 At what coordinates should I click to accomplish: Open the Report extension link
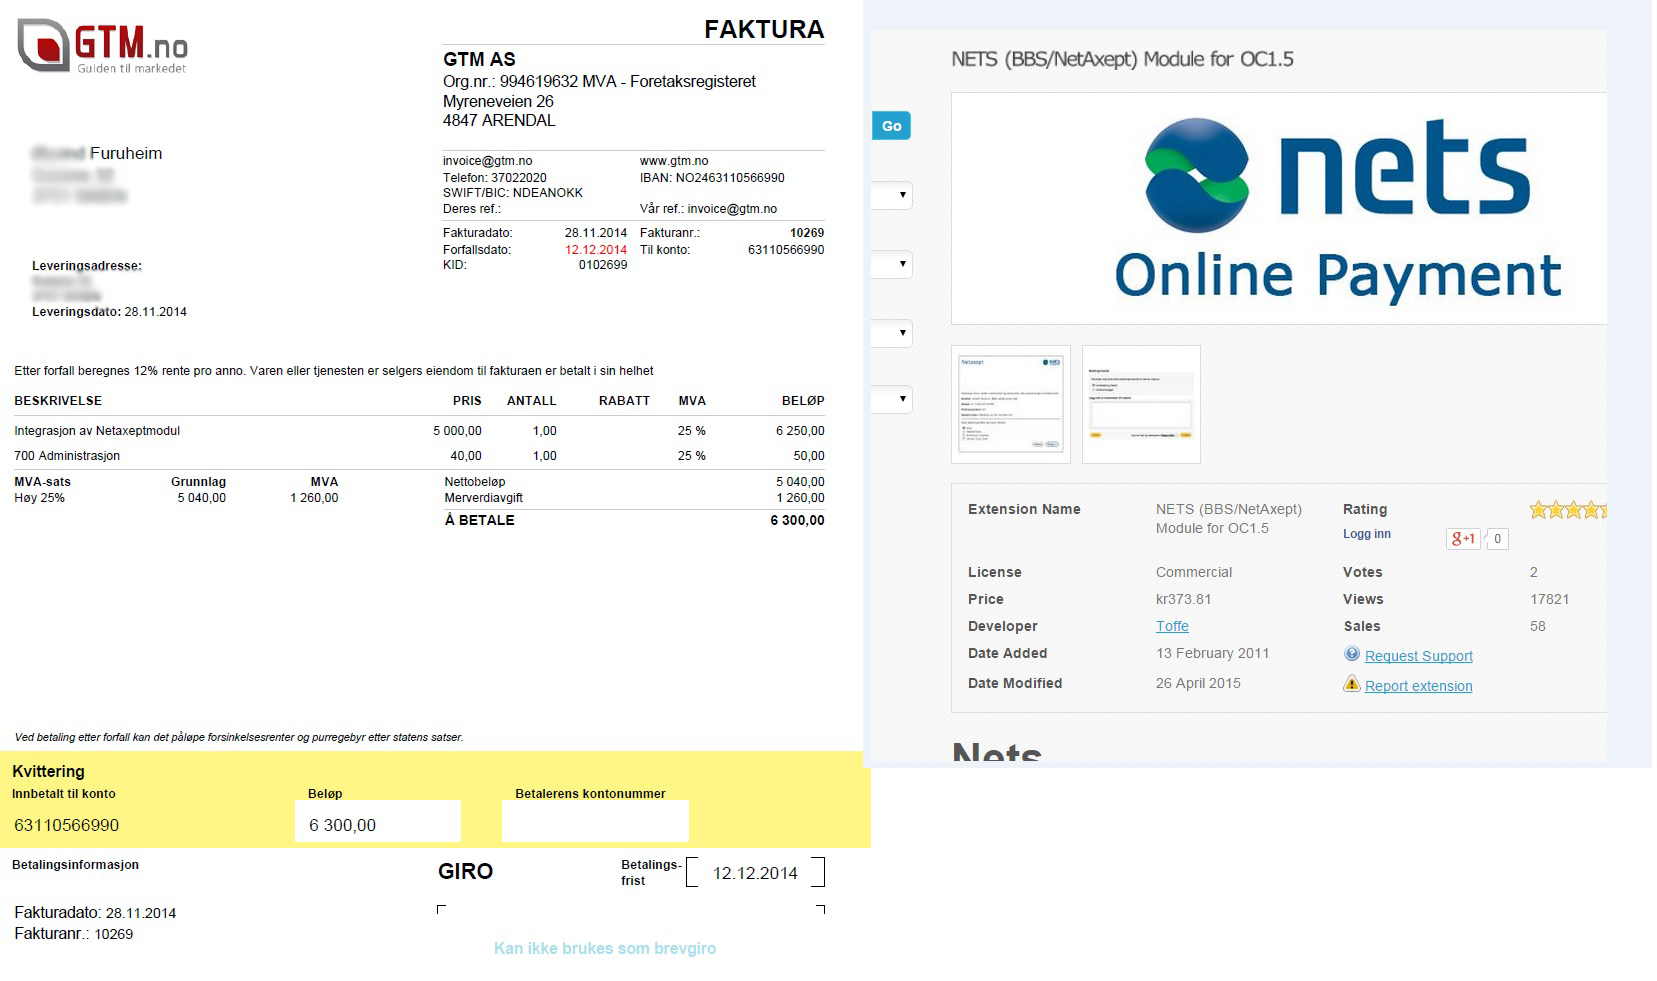(1418, 686)
